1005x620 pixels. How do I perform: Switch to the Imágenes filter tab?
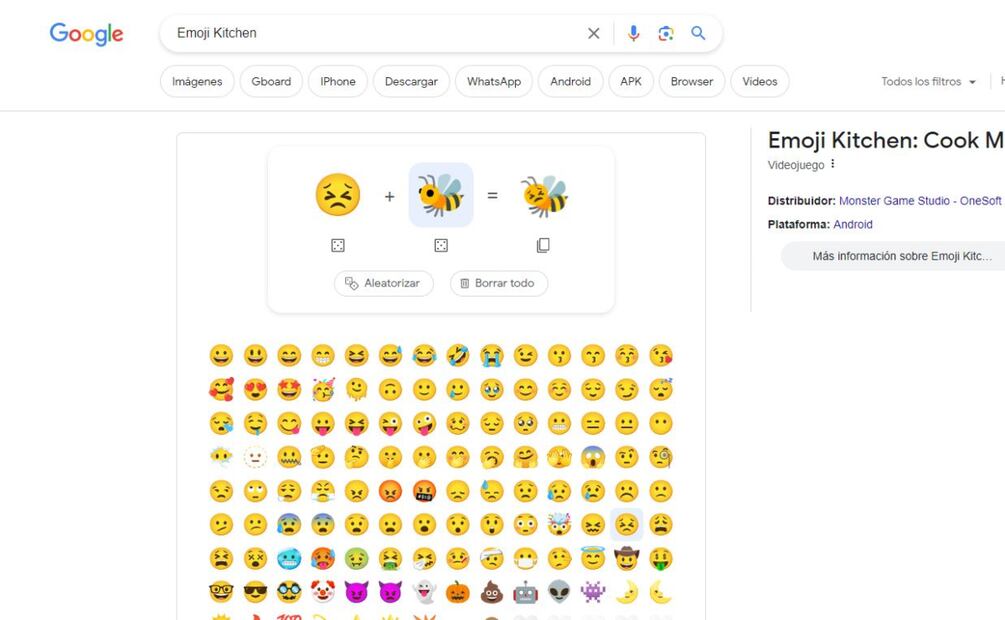pyautogui.click(x=197, y=82)
